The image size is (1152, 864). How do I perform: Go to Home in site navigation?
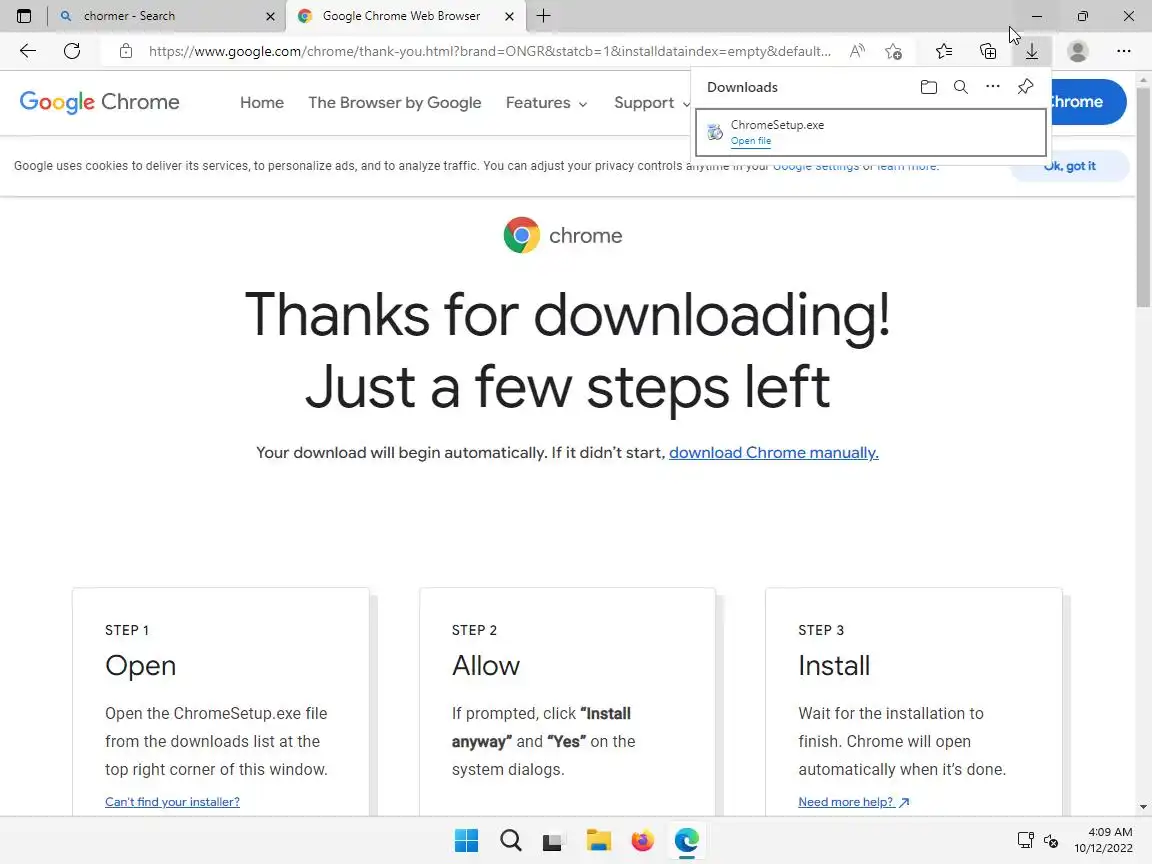[262, 103]
